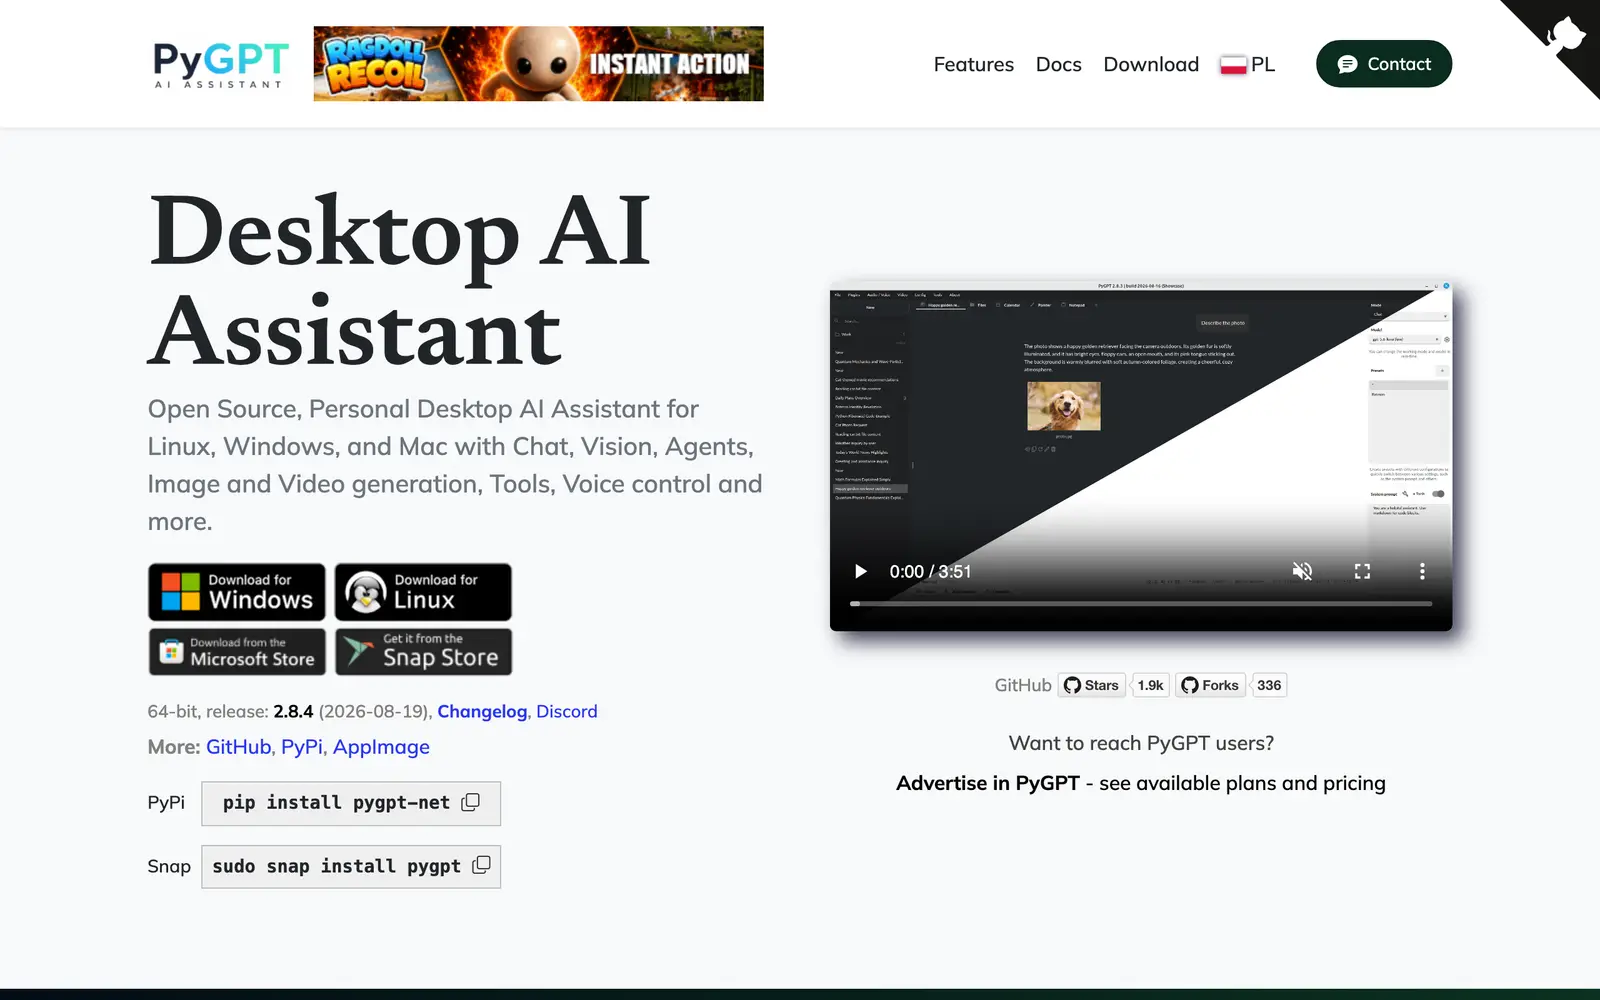Viewport: 1600px width, 1000px height.
Task: Click the GitHub Stars badge
Action: [x=1092, y=685]
